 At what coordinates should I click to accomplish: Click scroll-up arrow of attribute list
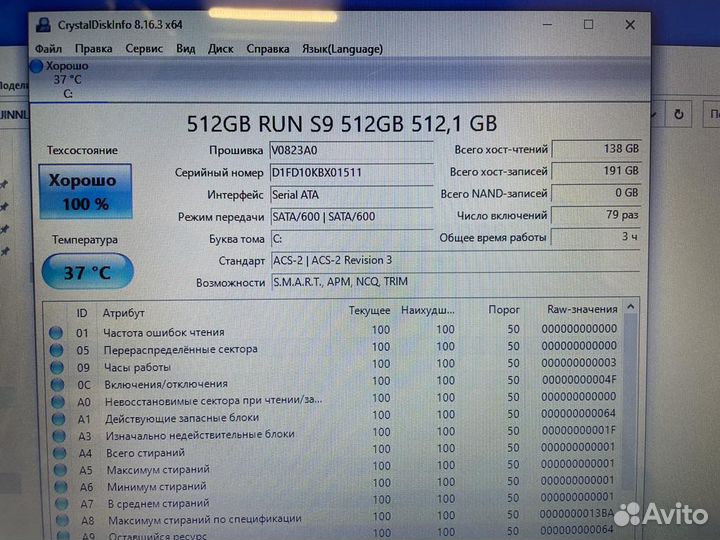(x=630, y=307)
